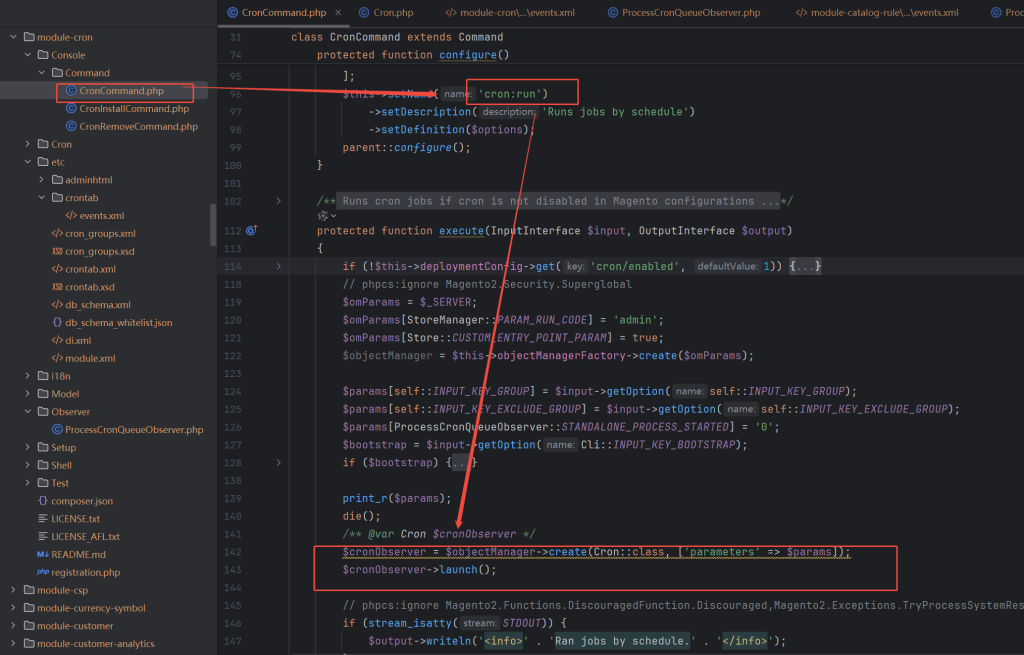Image resolution: width=1024 pixels, height=655 pixels.
Task: Expand the Model folder arrow
Action: point(27,394)
